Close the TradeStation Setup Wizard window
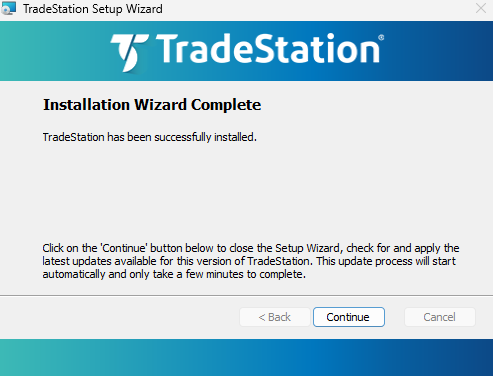493x376 pixels. pyautogui.click(x=481, y=8)
